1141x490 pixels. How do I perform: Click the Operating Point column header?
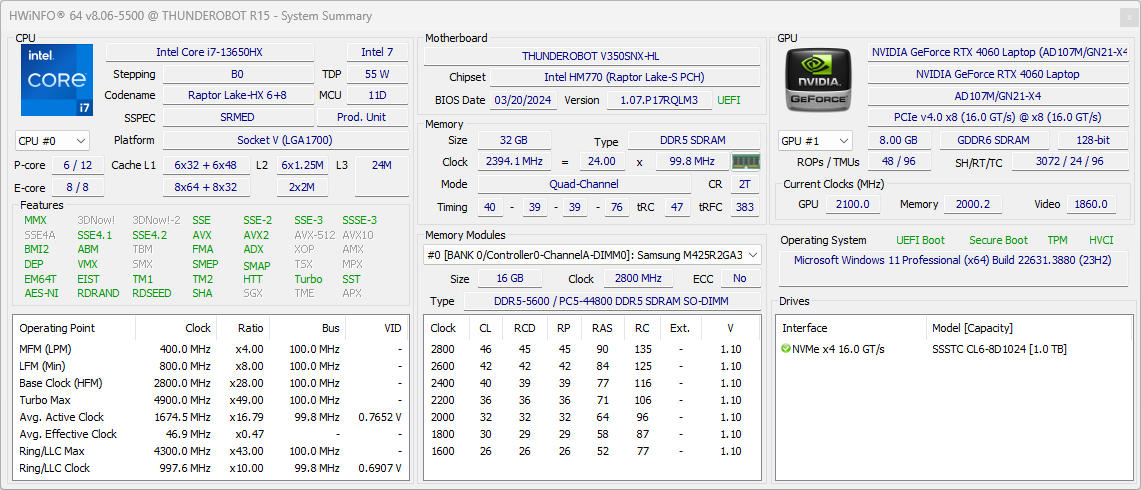[x=57, y=328]
